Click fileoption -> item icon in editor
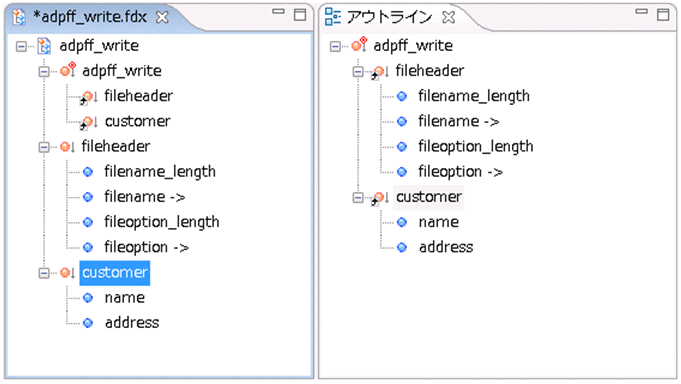 [x=88, y=248]
